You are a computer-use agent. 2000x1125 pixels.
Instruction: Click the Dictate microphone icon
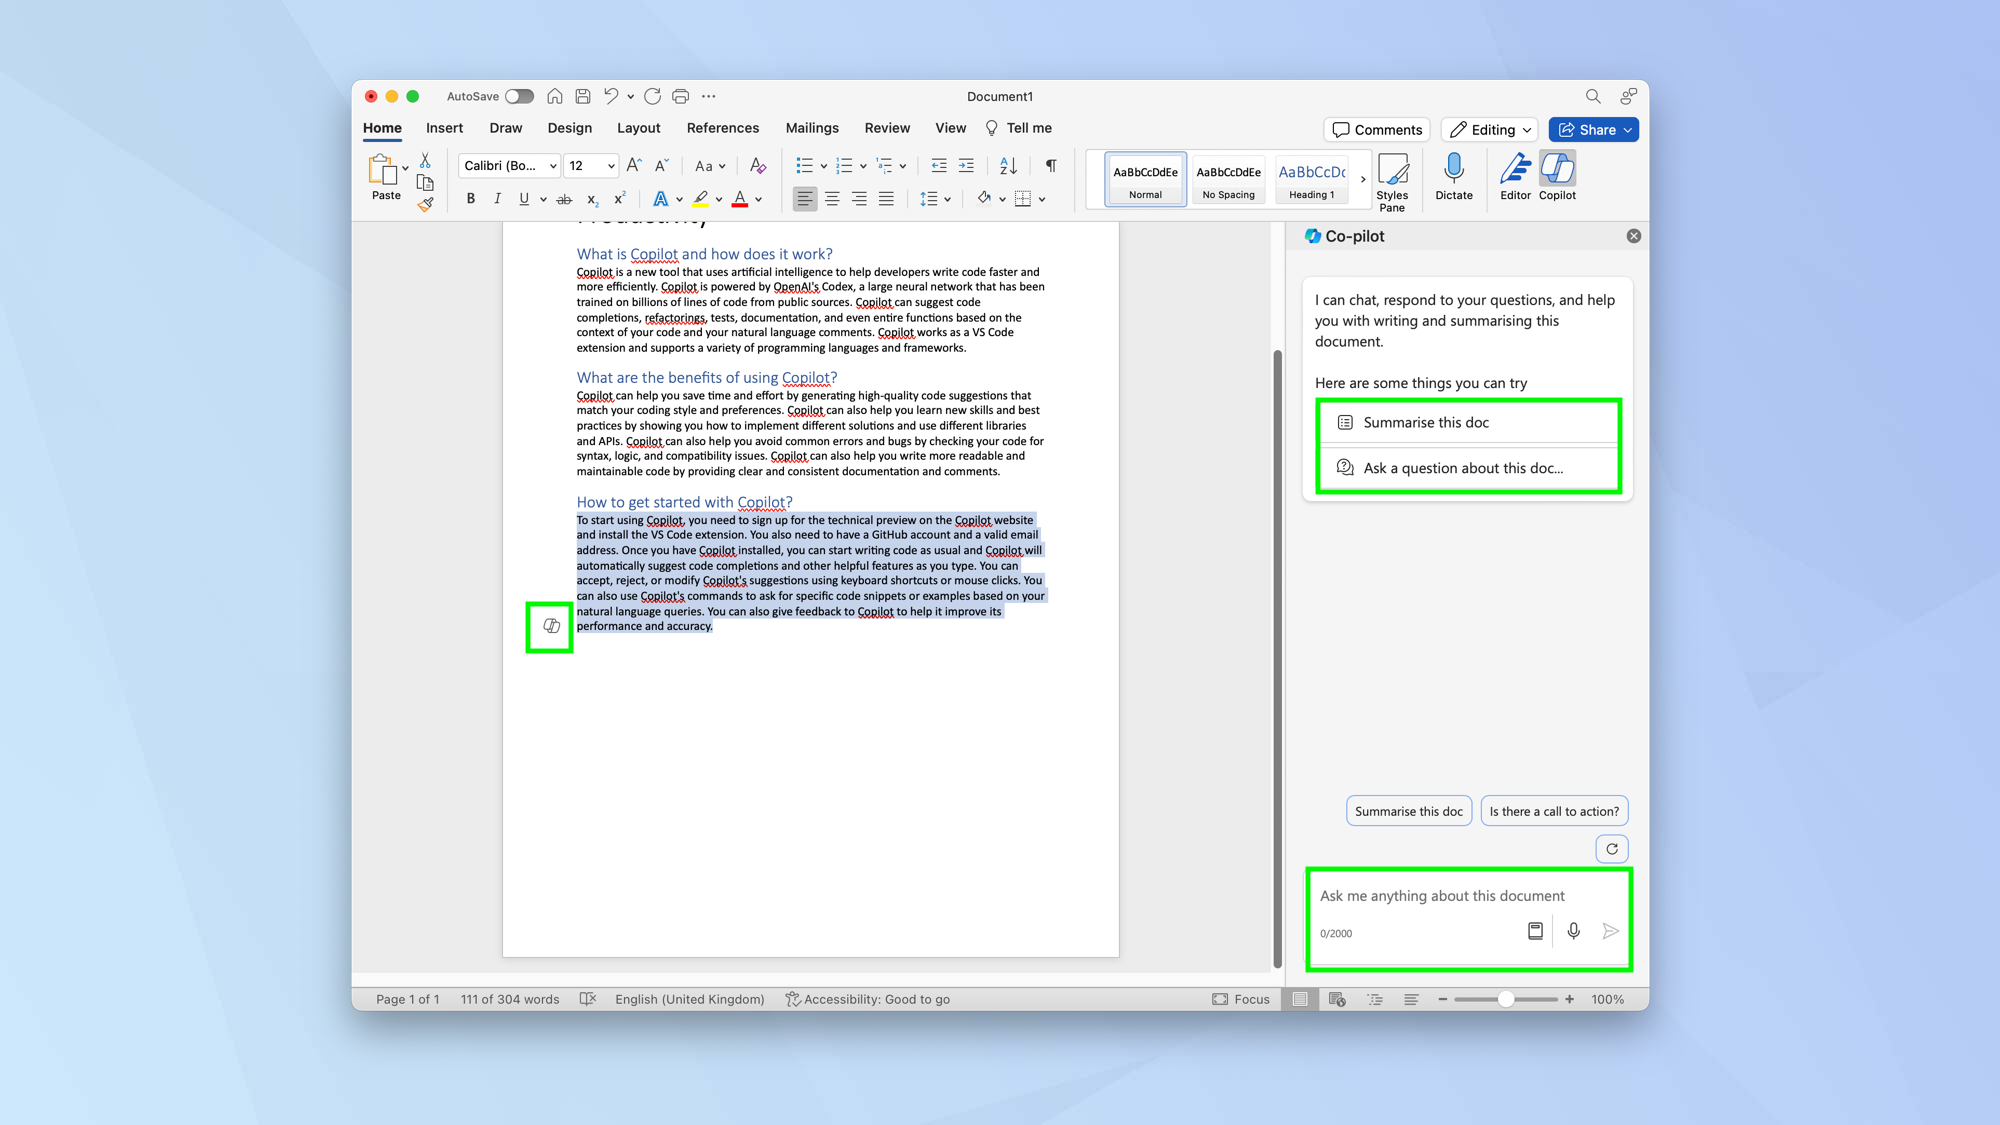tap(1453, 171)
